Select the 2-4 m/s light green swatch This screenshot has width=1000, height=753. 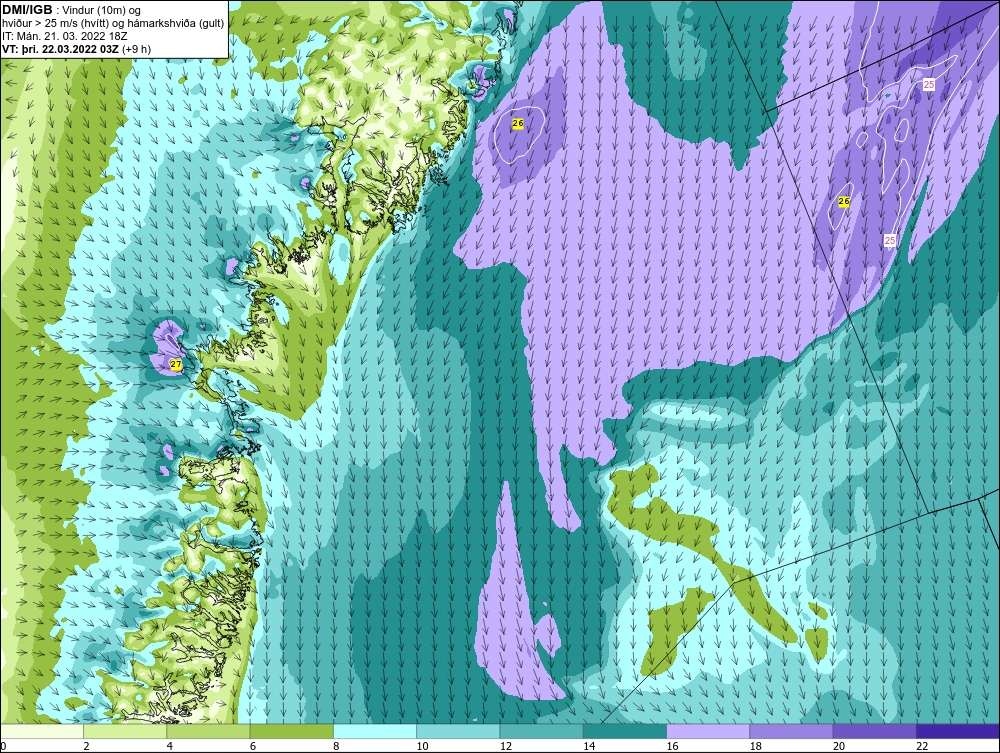pyautogui.click(x=125, y=731)
